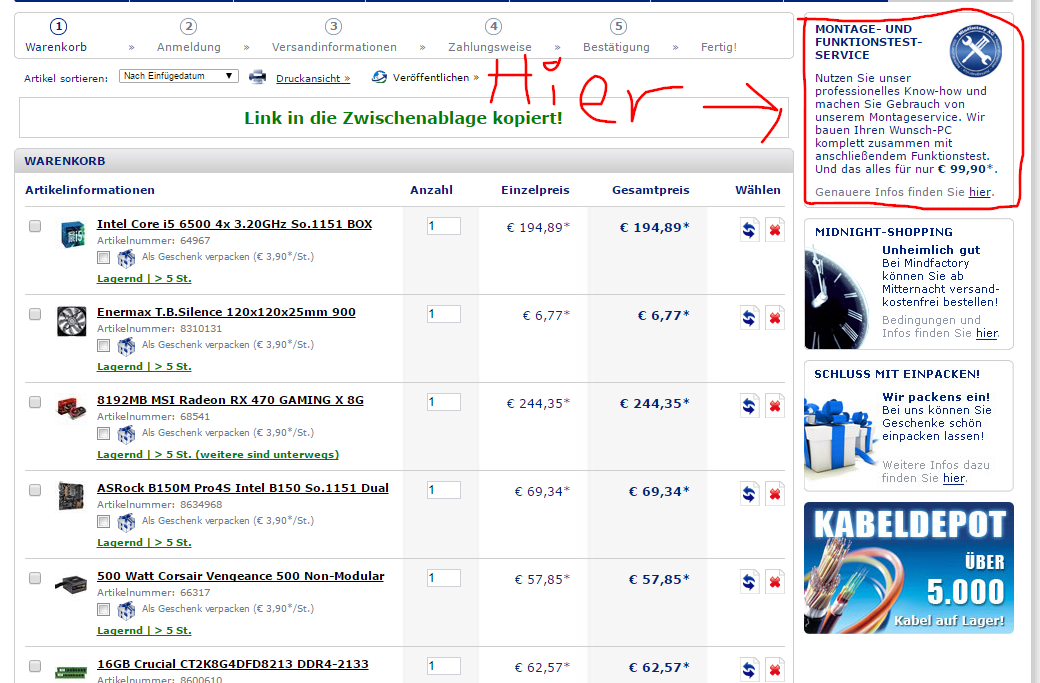Open the Enermax fan product thumbnail
Image resolution: width=1040 pixels, height=683 pixels.
point(72,321)
